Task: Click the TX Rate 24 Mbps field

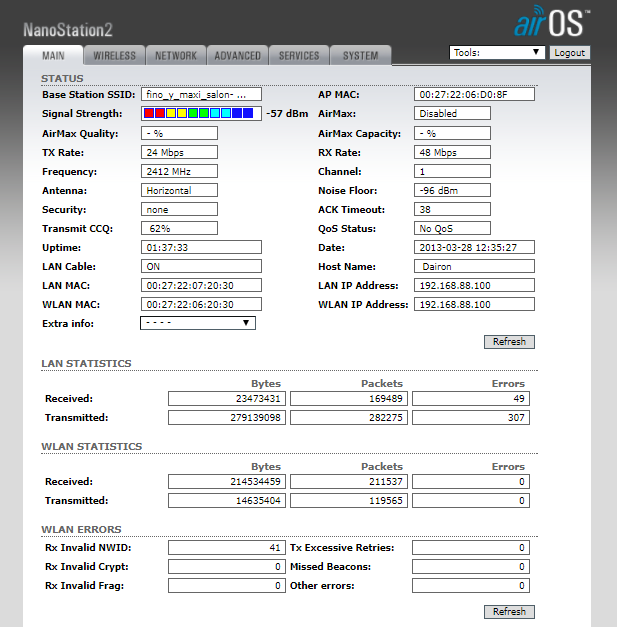Action: 180,152
